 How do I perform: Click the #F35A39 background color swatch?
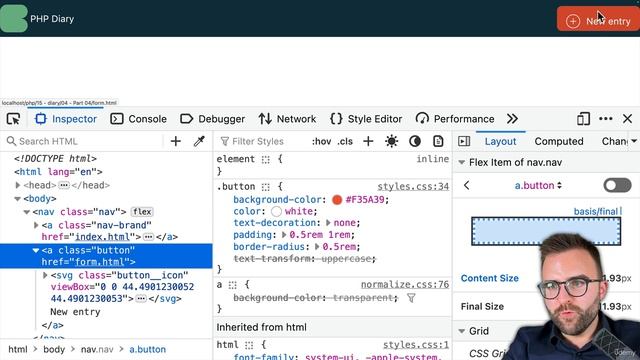tap(337, 200)
